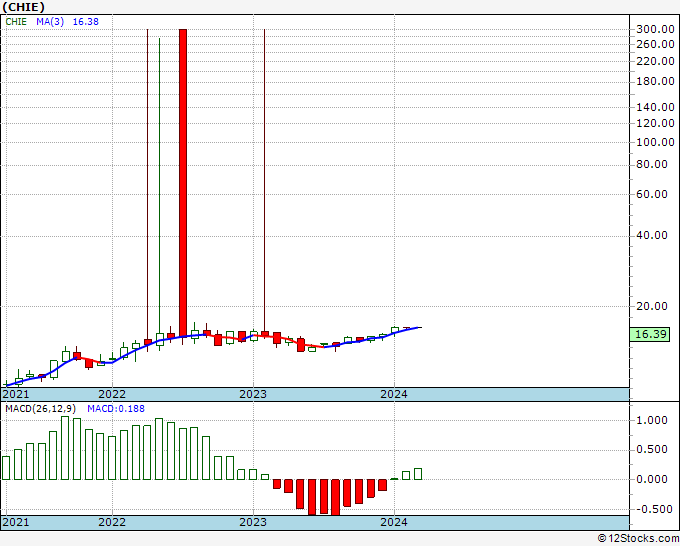The image size is (680, 546).
Task: Click the 0.500 MACD axis label
Action: (x=651, y=450)
